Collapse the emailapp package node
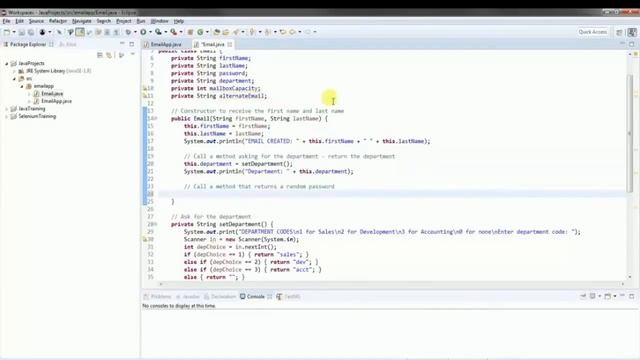640x360 pixels. click(x=22, y=86)
